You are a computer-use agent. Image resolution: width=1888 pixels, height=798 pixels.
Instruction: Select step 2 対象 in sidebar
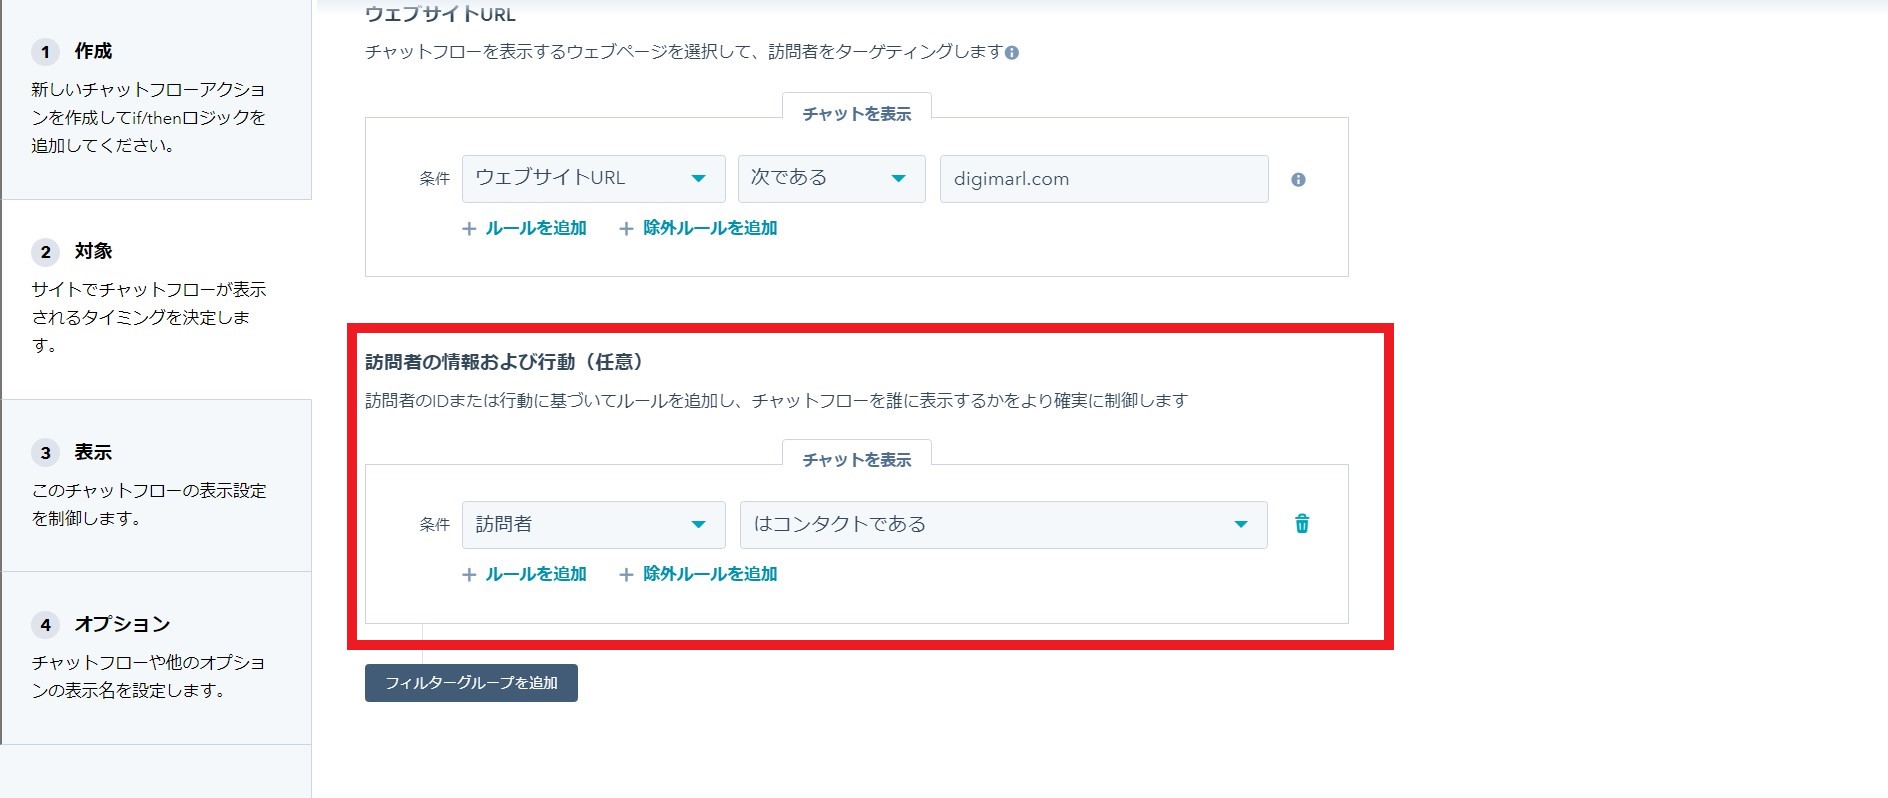(x=156, y=299)
